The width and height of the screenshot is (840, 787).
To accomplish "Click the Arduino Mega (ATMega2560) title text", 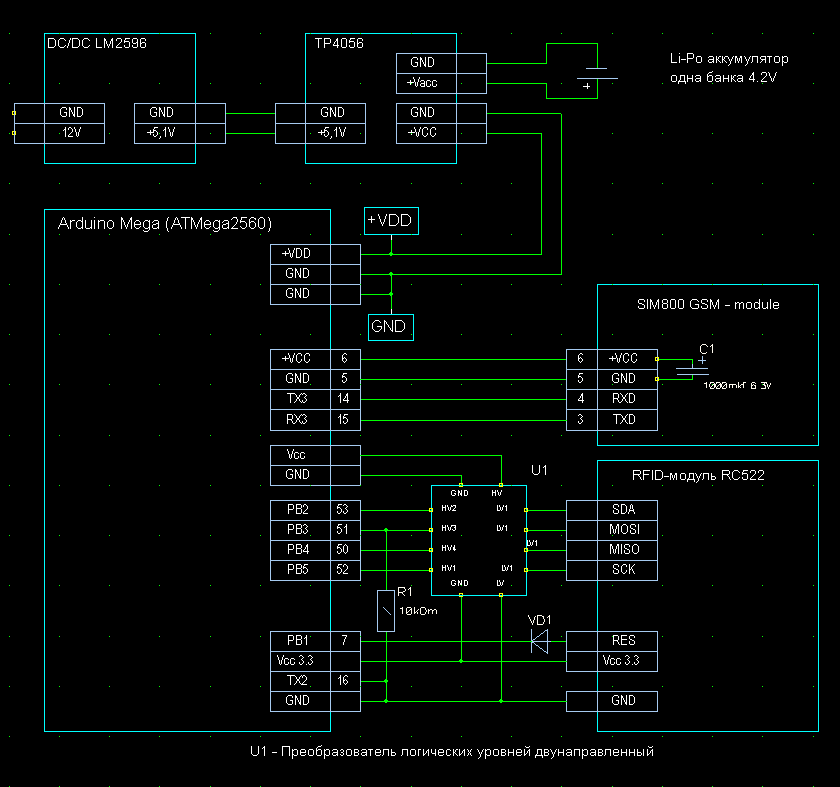I will pos(165,222).
